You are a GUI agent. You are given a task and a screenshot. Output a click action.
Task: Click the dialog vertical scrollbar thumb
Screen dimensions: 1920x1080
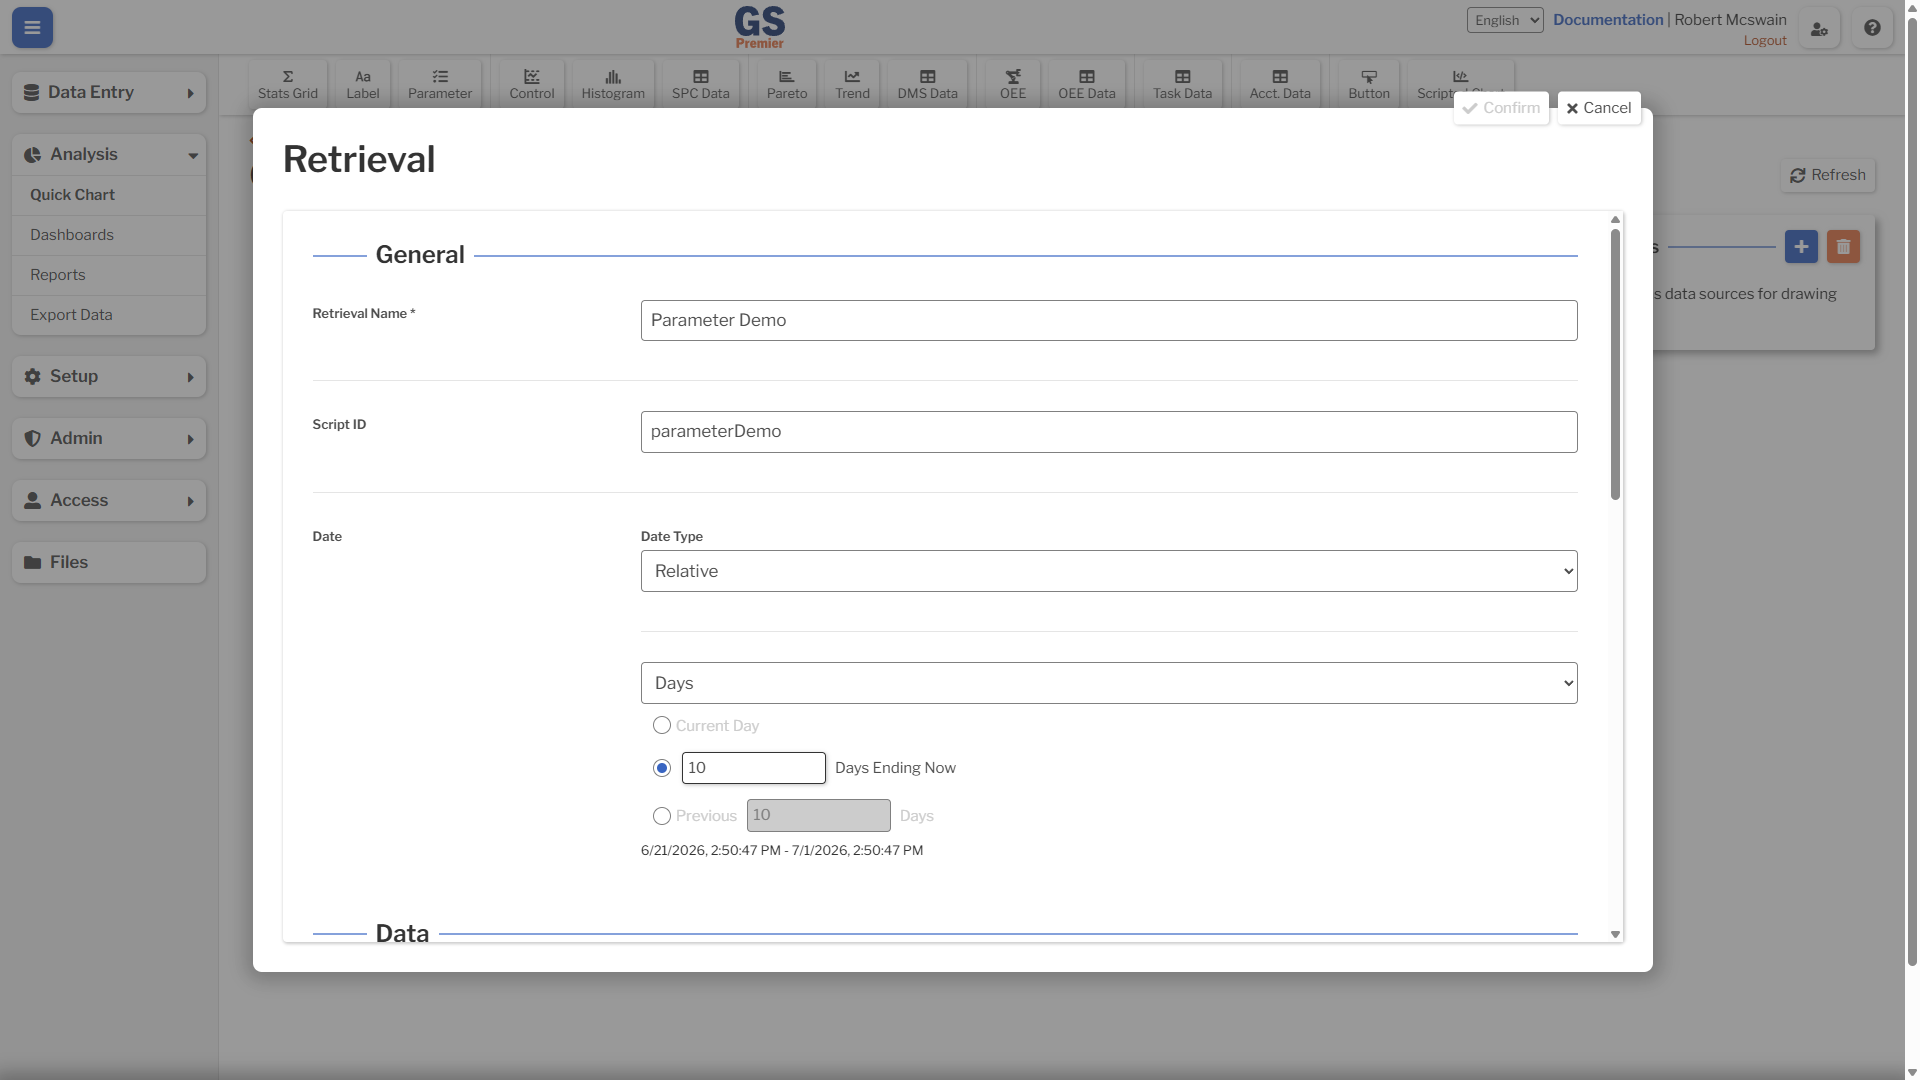(x=1615, y=364)
